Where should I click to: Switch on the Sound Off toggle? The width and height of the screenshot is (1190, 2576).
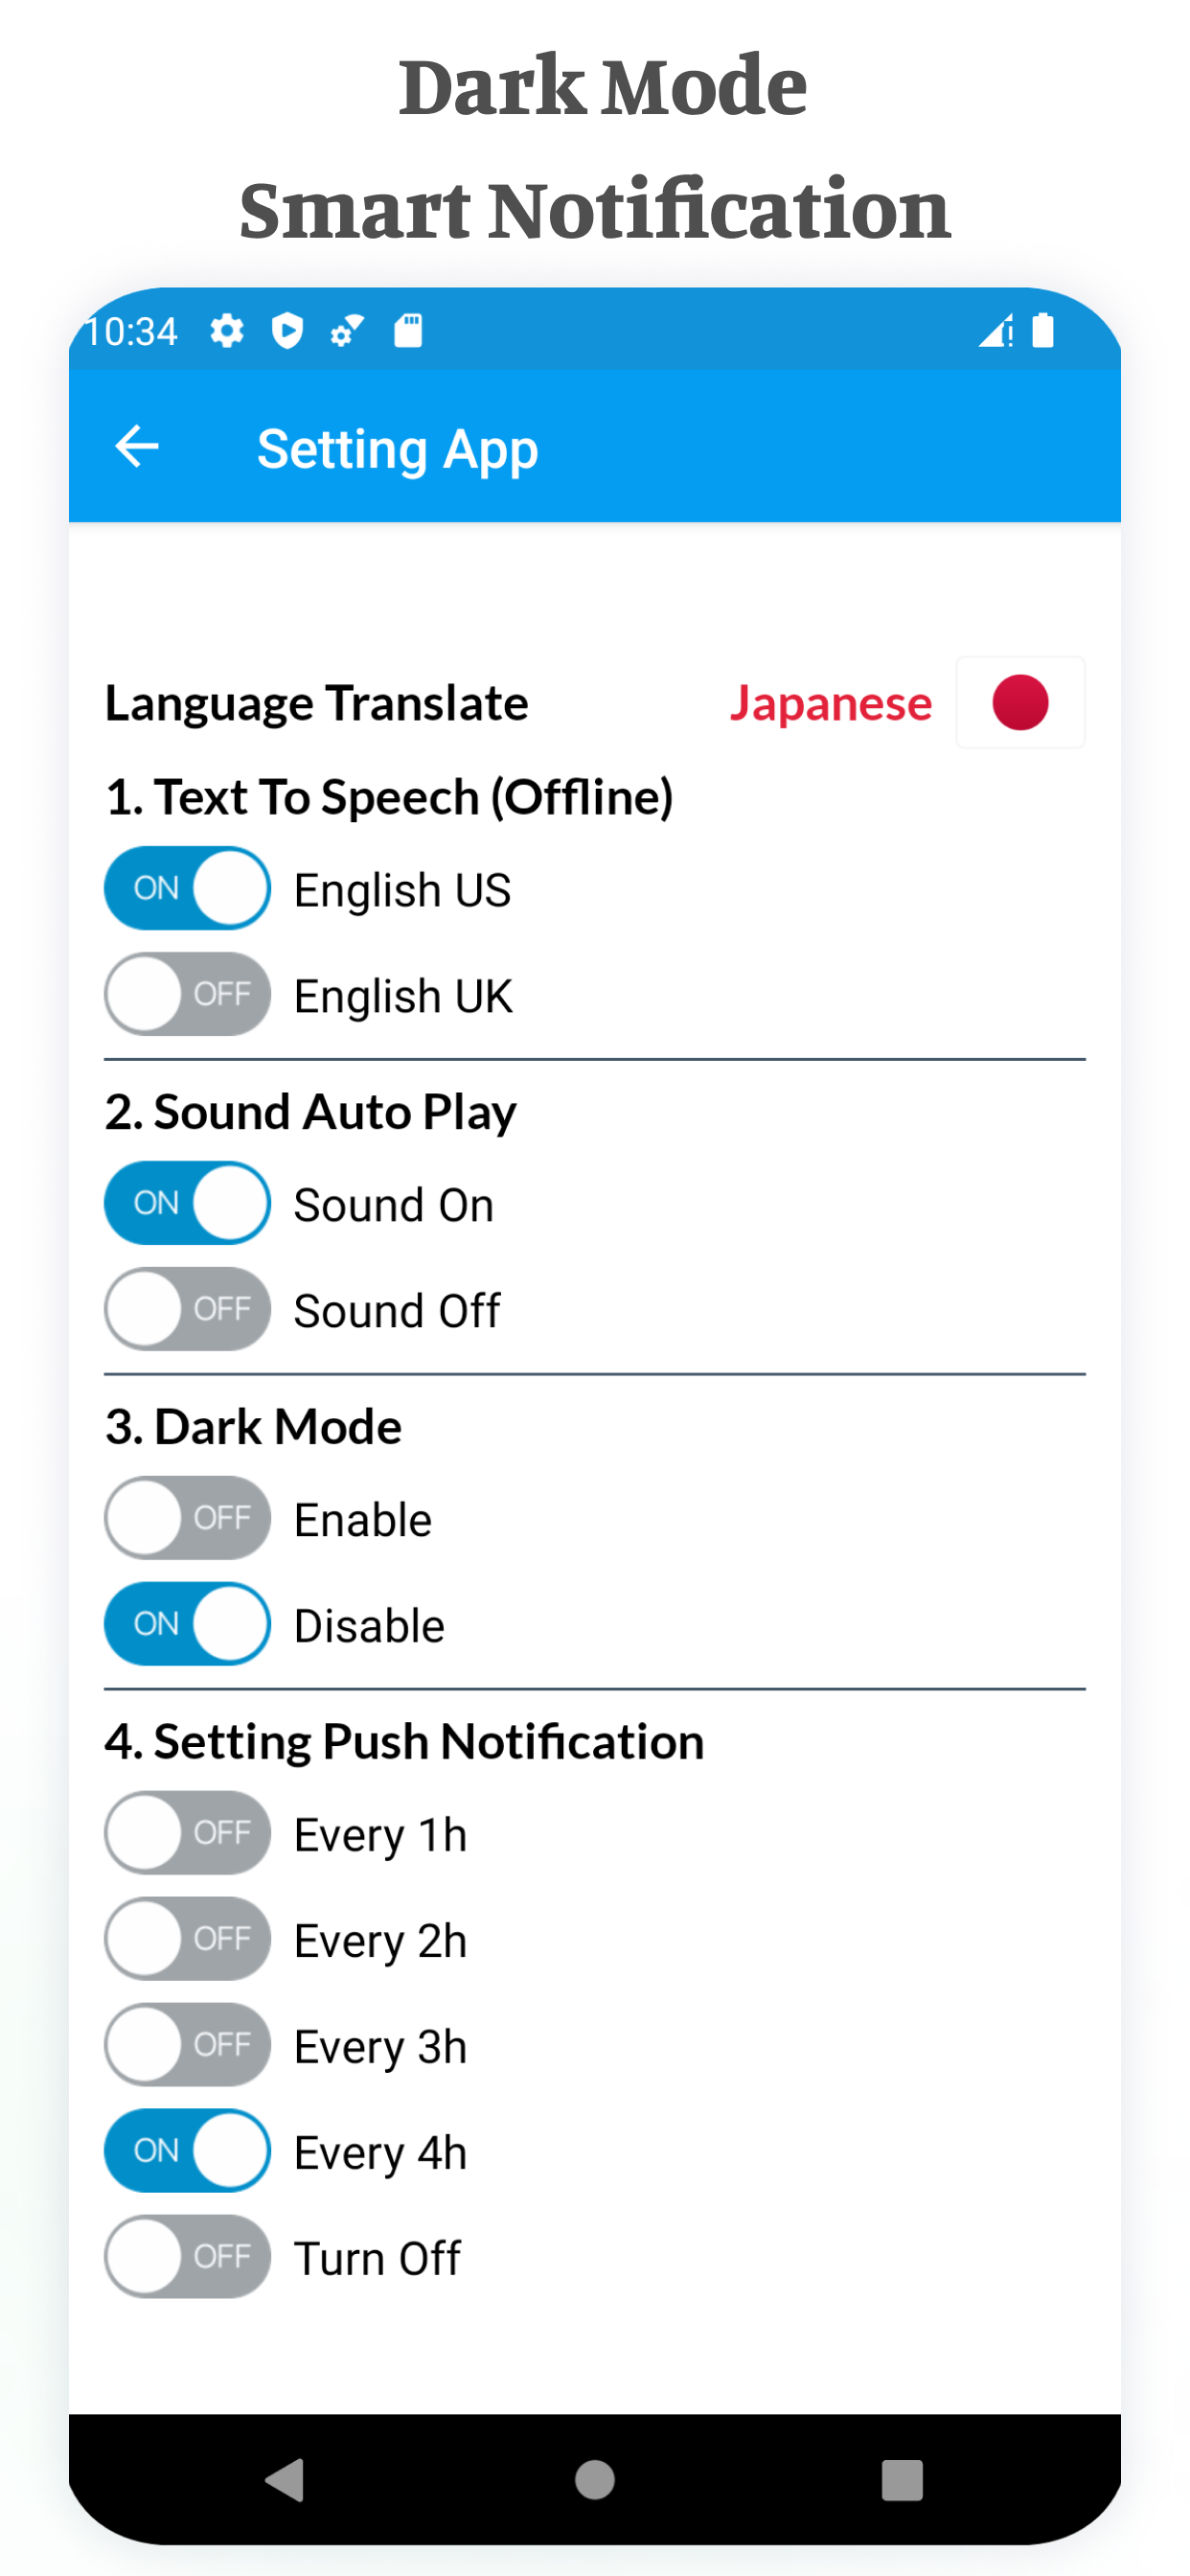[187, 1309]
